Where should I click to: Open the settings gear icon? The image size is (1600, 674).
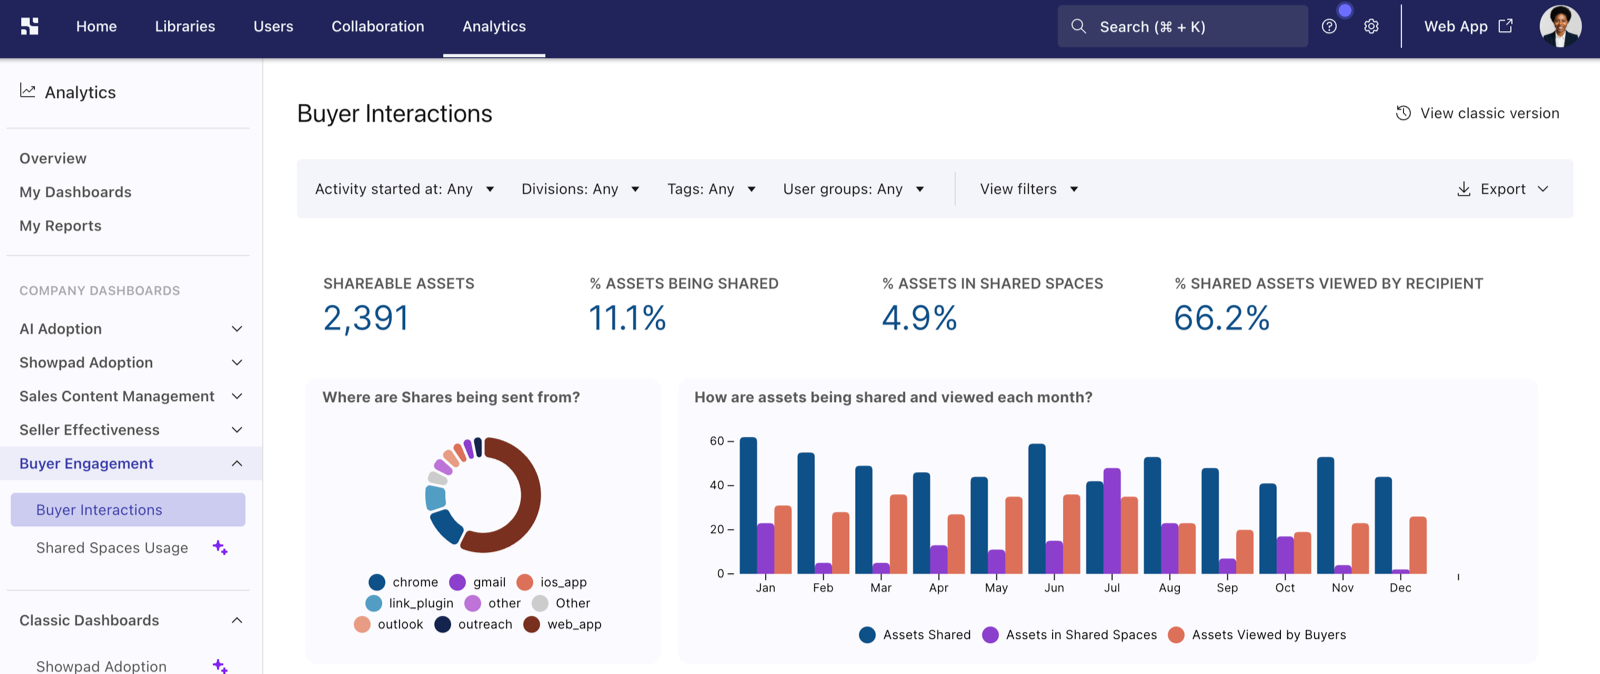(1371, 26)
